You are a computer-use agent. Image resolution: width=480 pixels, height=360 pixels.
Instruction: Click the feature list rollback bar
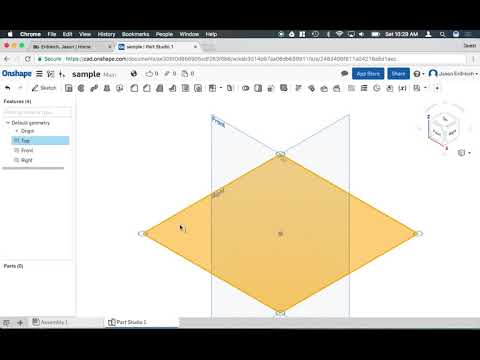[x=33, y=168]
